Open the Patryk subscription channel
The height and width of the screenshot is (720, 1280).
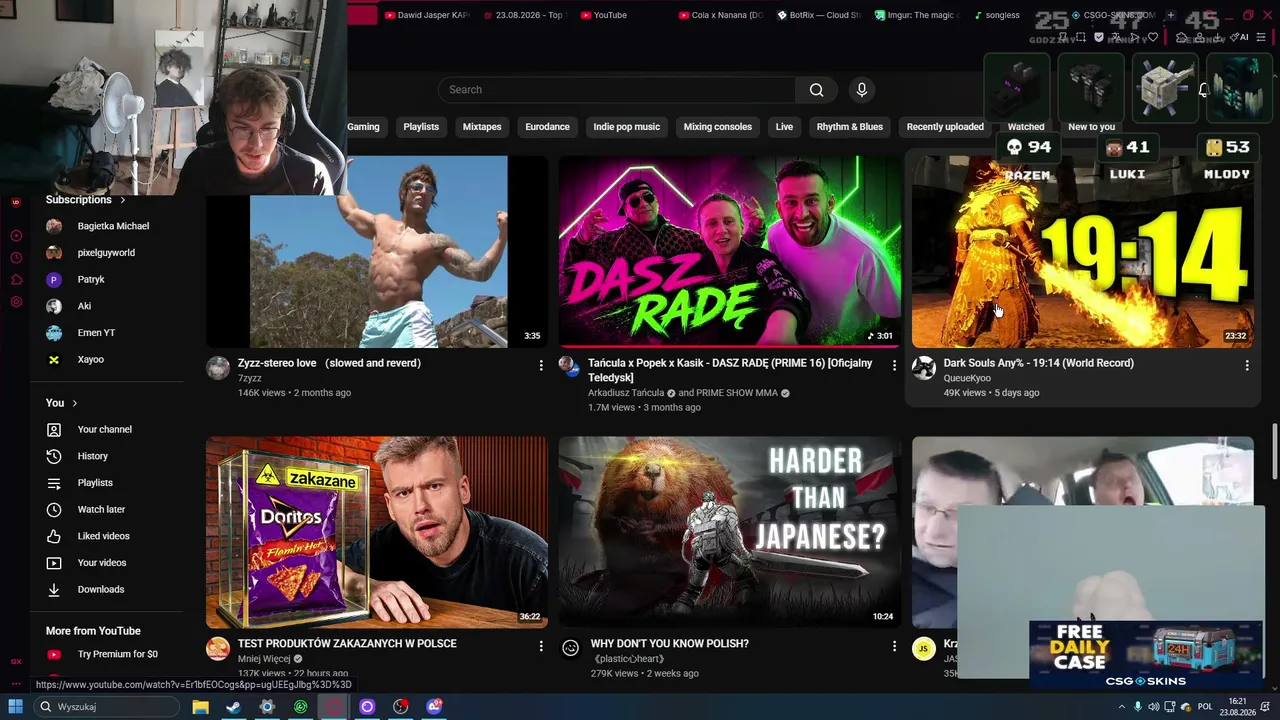91,280
